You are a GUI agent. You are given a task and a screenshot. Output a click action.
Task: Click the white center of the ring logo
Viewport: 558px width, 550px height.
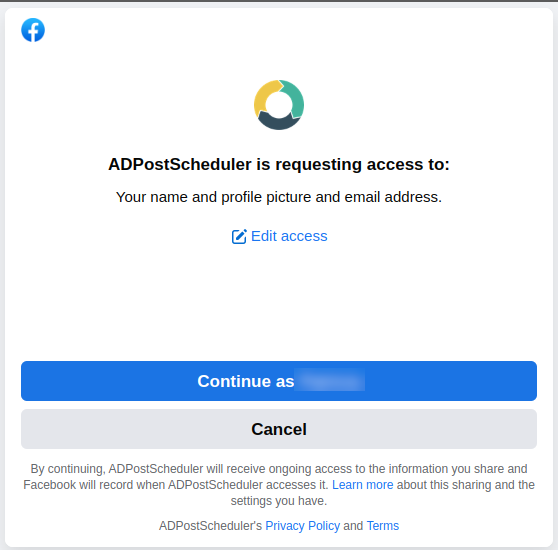[279, 105]
